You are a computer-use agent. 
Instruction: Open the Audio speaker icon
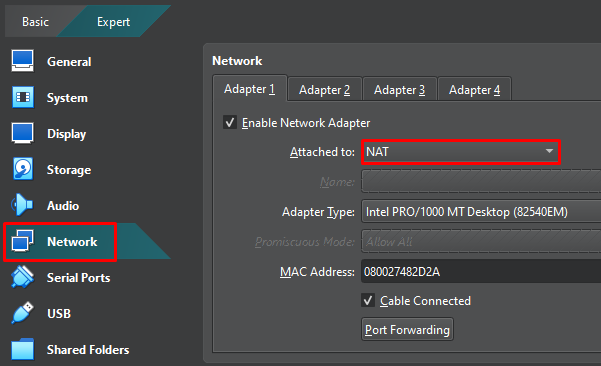click(22, 205)
